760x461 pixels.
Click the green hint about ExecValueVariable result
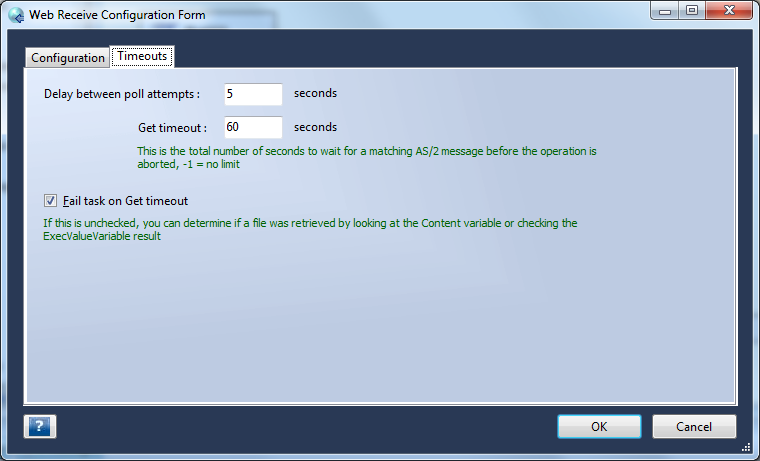(310, 230)
